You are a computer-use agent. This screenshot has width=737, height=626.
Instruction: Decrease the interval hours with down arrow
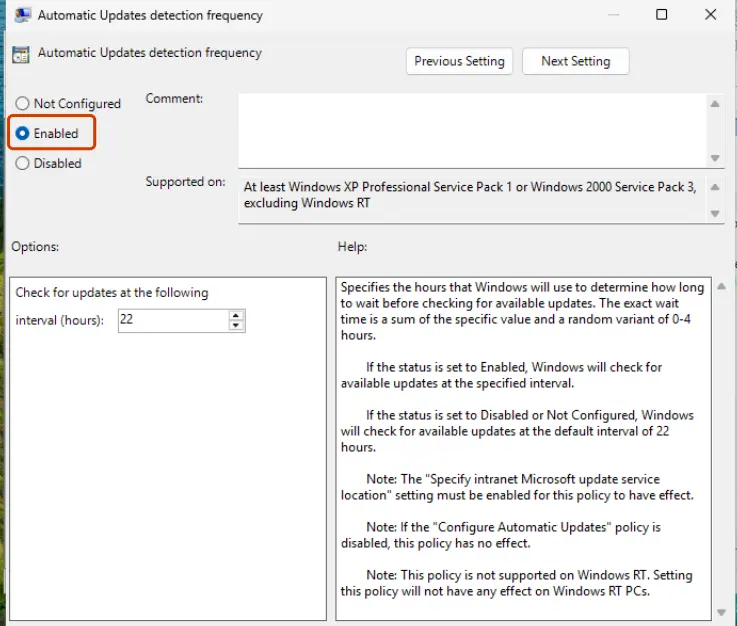click(x=236, y=326)
